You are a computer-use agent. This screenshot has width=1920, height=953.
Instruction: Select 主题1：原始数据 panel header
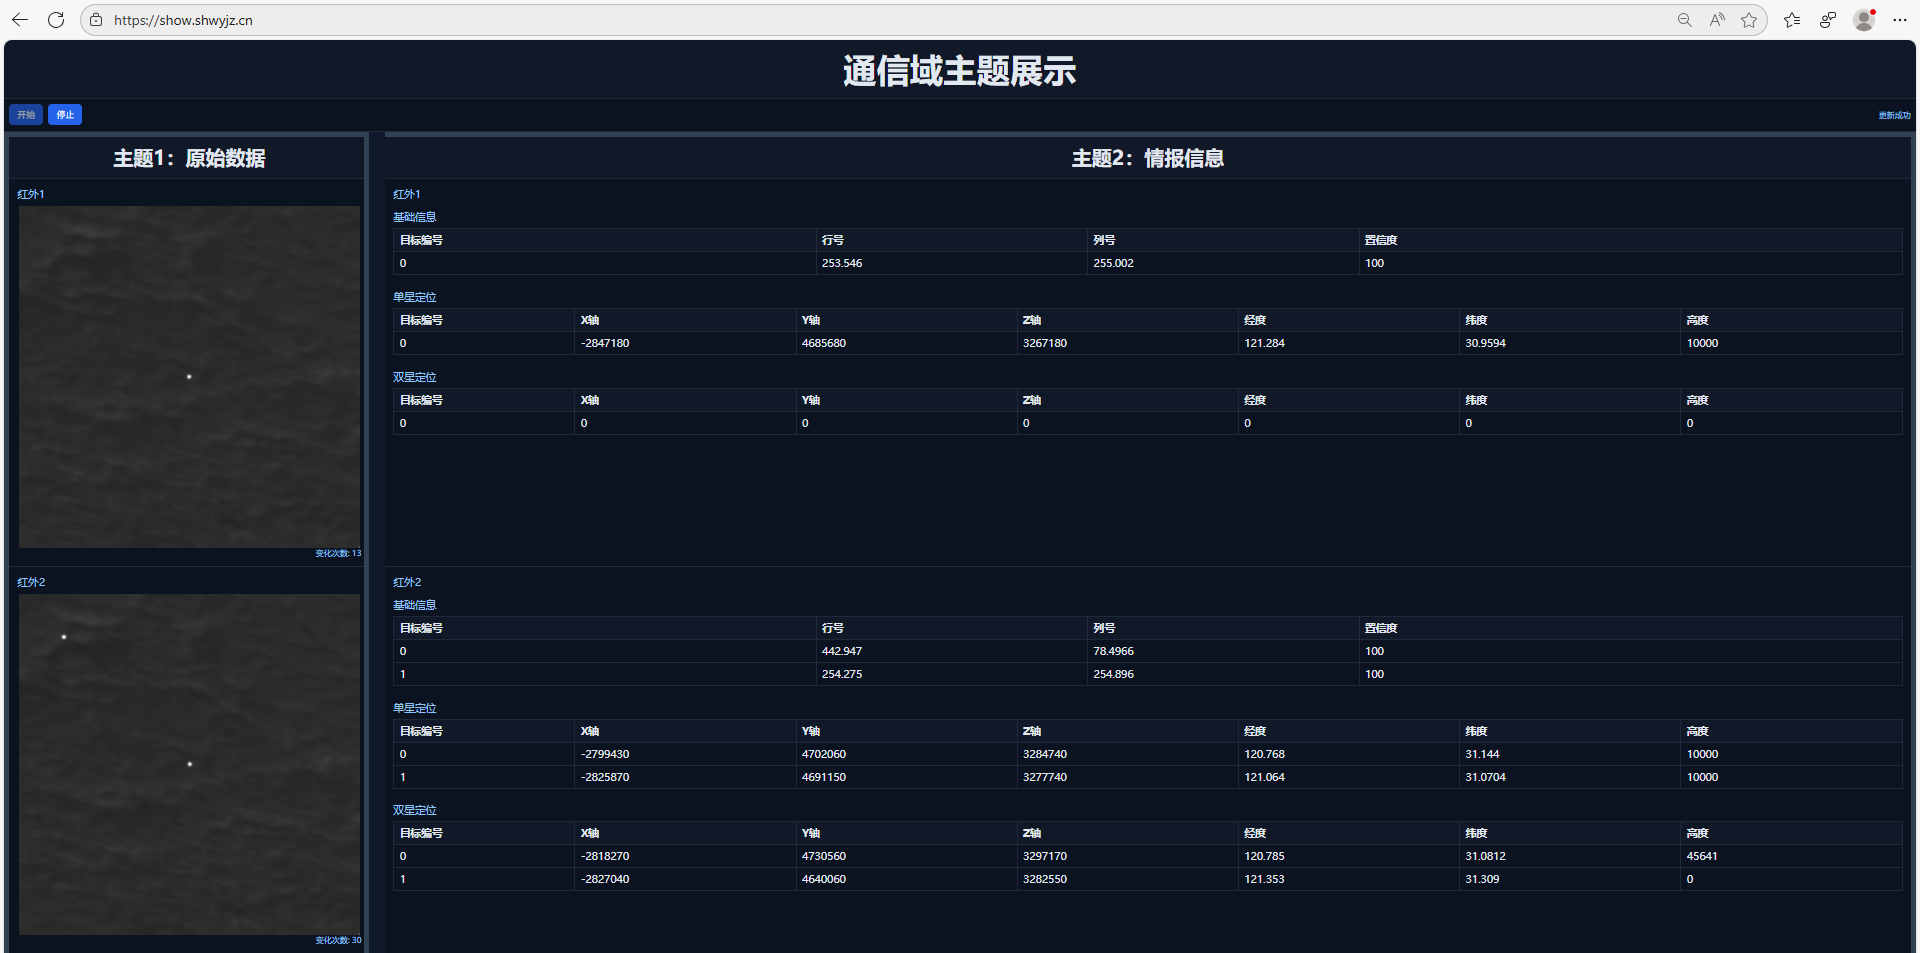[x=189, y=158]
